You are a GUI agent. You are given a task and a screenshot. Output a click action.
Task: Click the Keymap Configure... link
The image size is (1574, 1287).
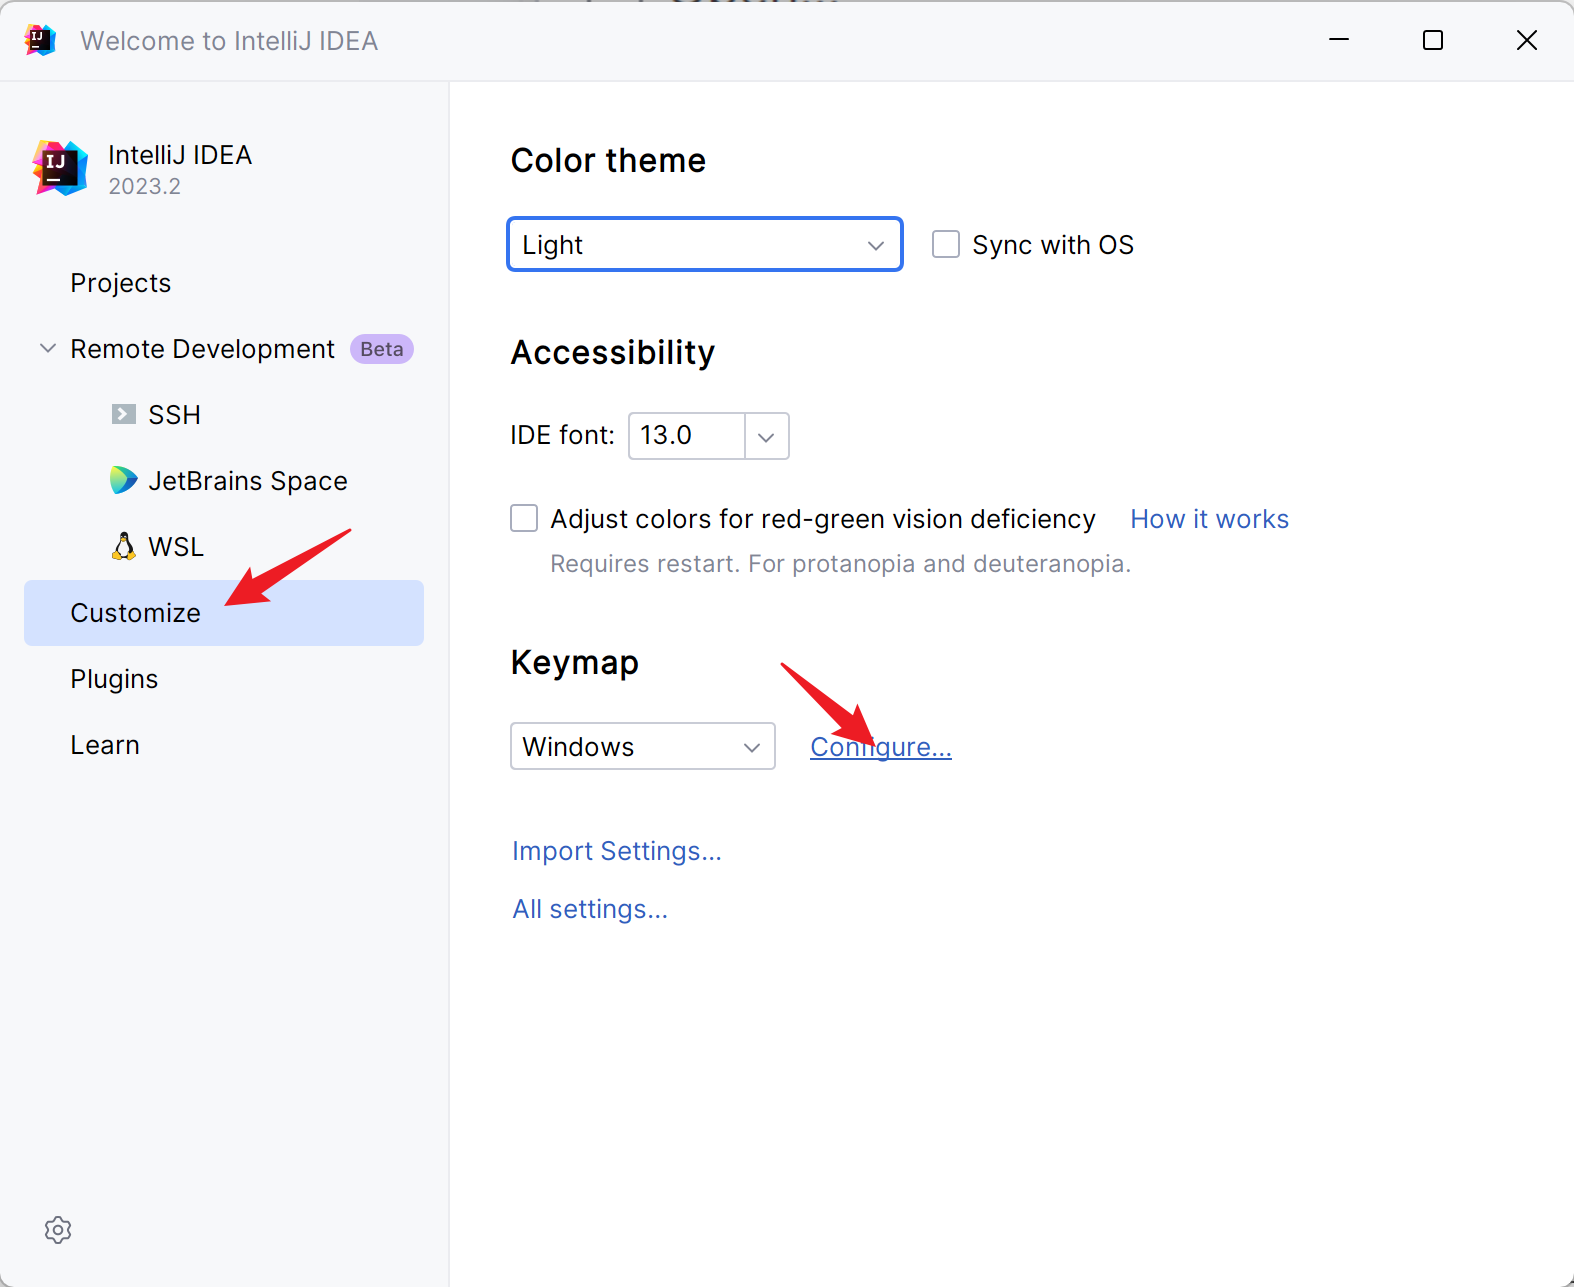[881, 747]
